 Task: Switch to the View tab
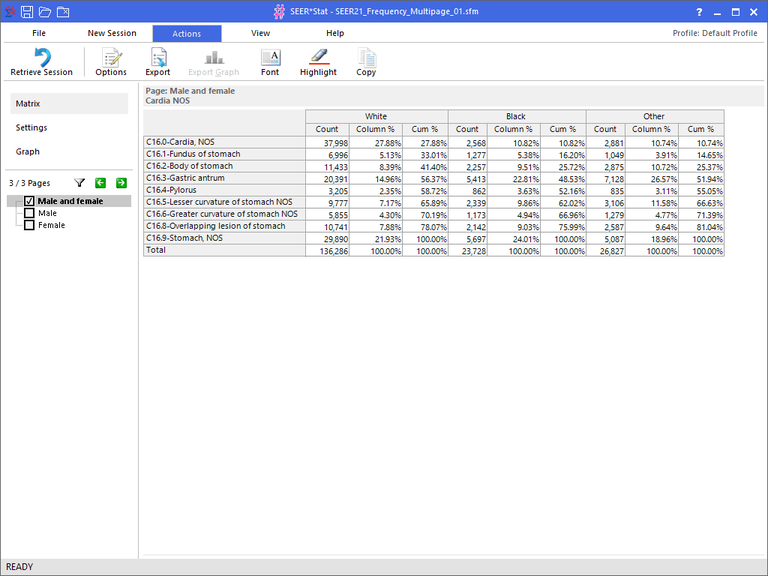pos(260,33)
